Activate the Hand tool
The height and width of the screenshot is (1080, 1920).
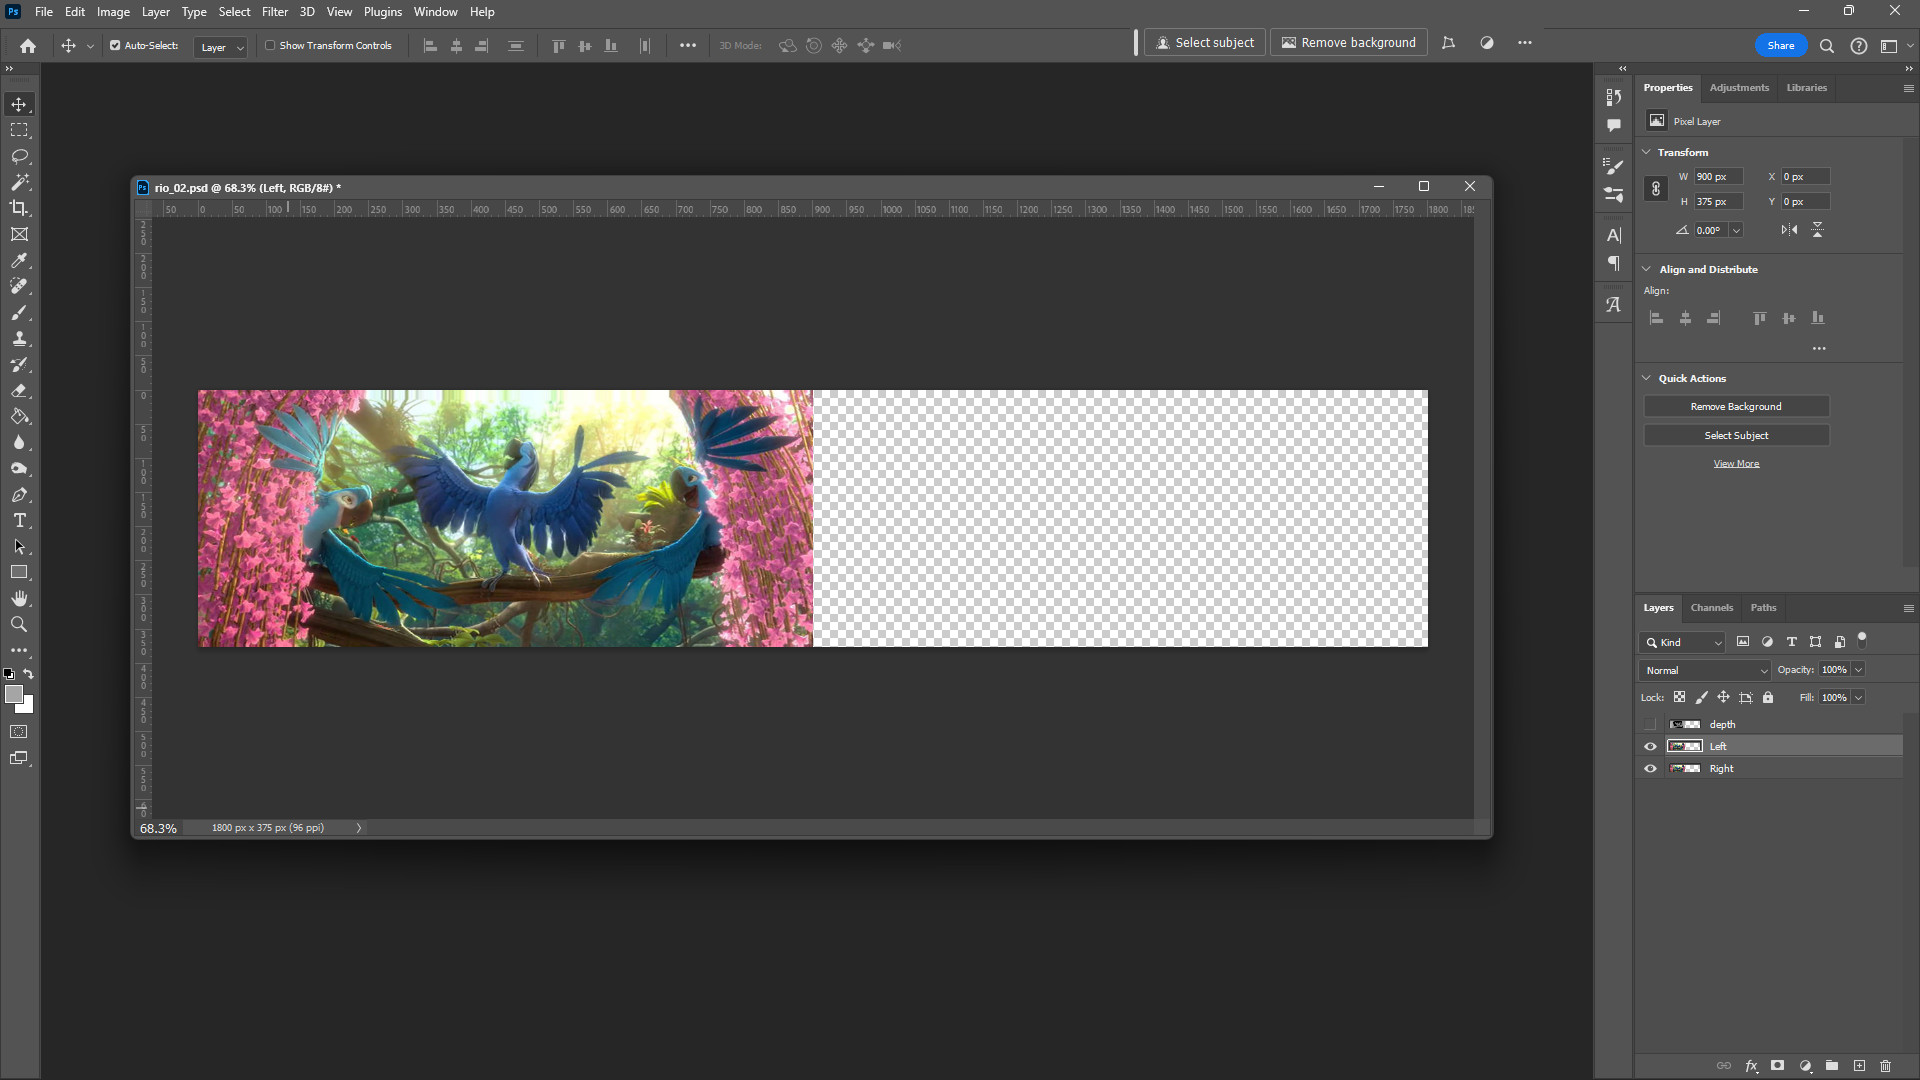pos(19,598)
